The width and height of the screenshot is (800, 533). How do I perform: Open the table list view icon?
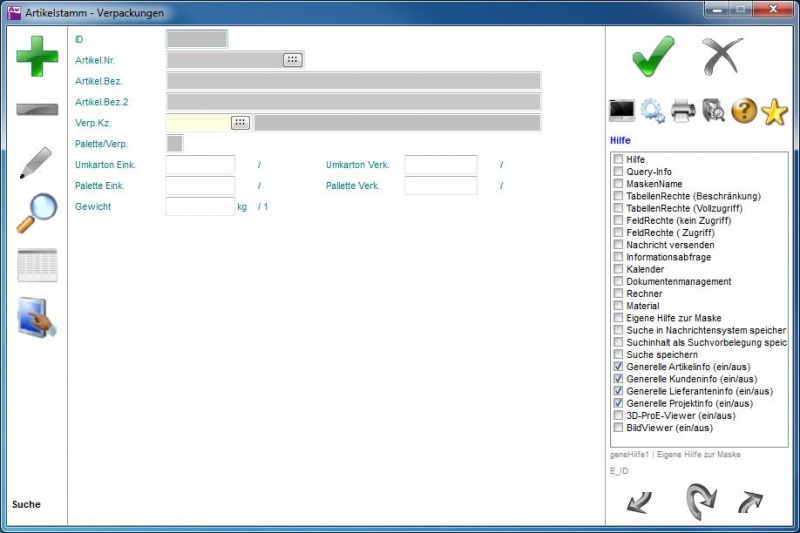point(37,265)
